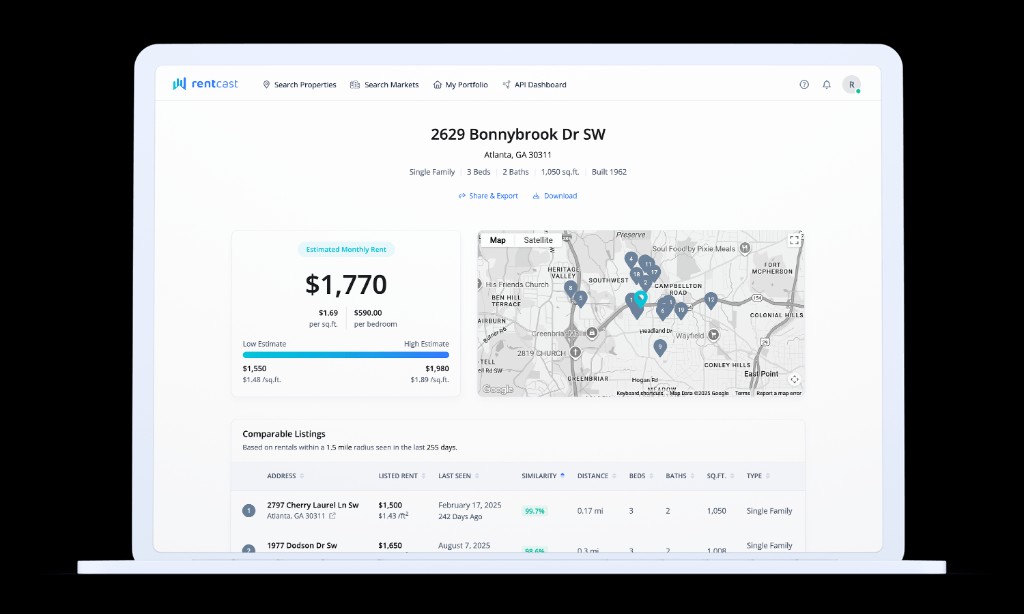Click Soul Food by Pixie Meals marker

click(744, 248)
